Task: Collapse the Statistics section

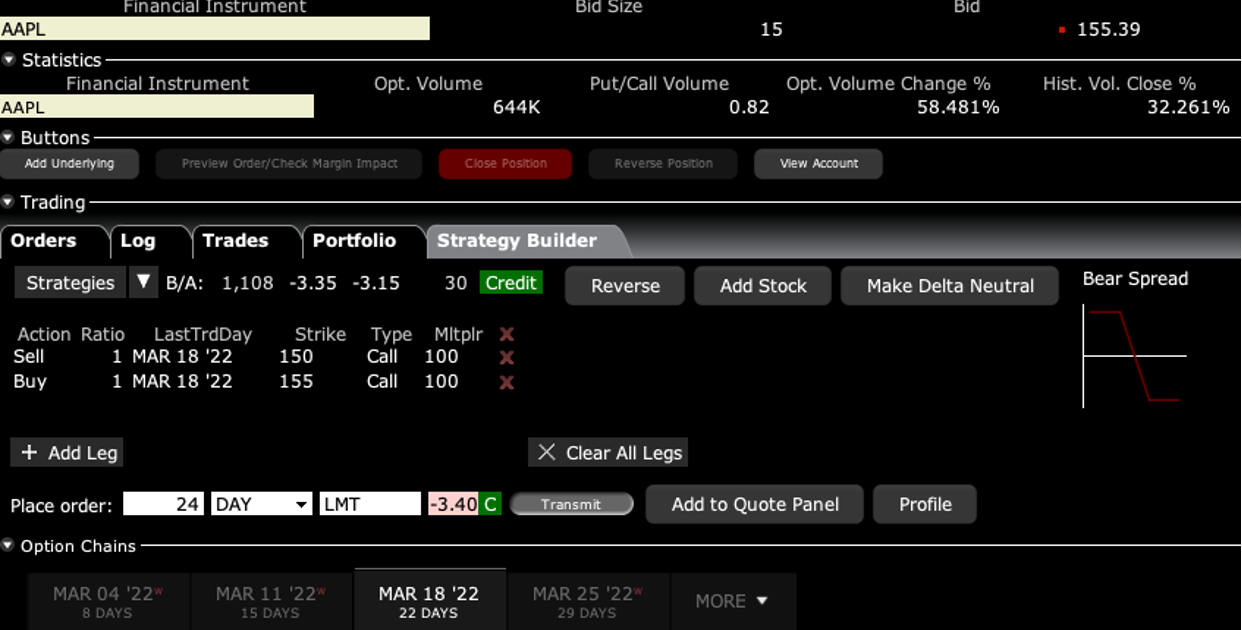Action: (8, 60)
